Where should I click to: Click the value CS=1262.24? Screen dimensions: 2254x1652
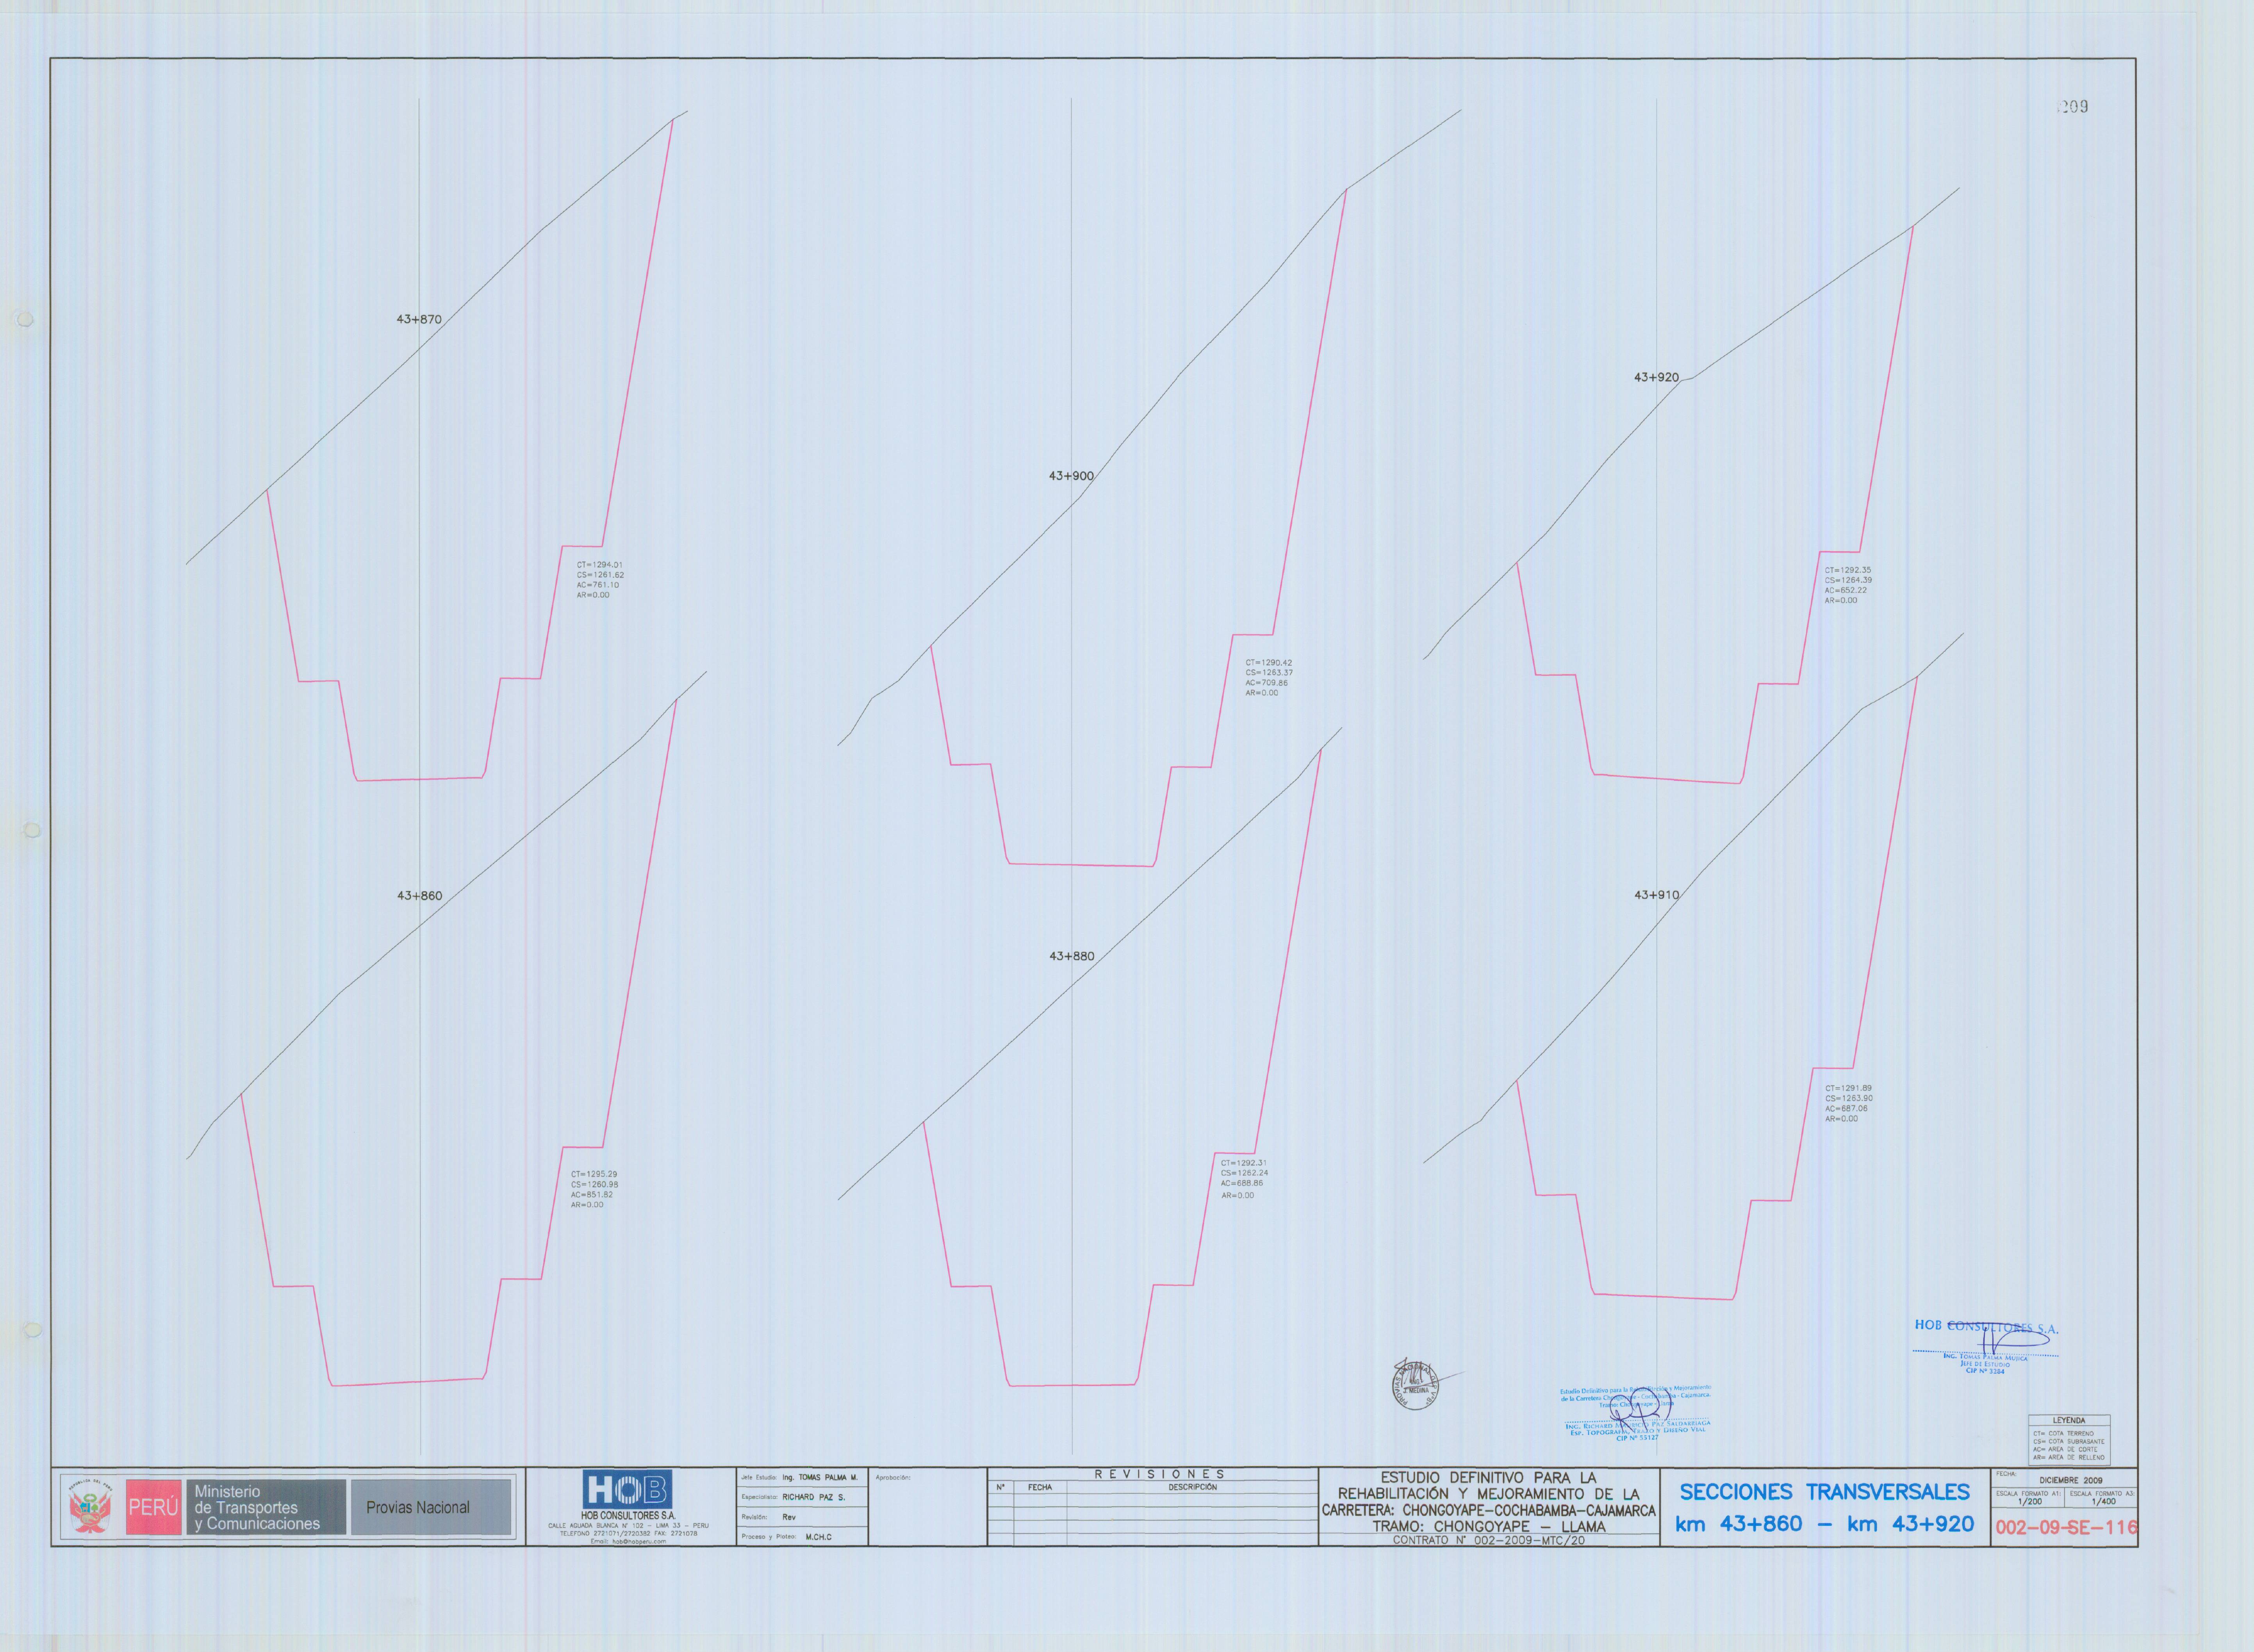[x=1244, y=1173]
